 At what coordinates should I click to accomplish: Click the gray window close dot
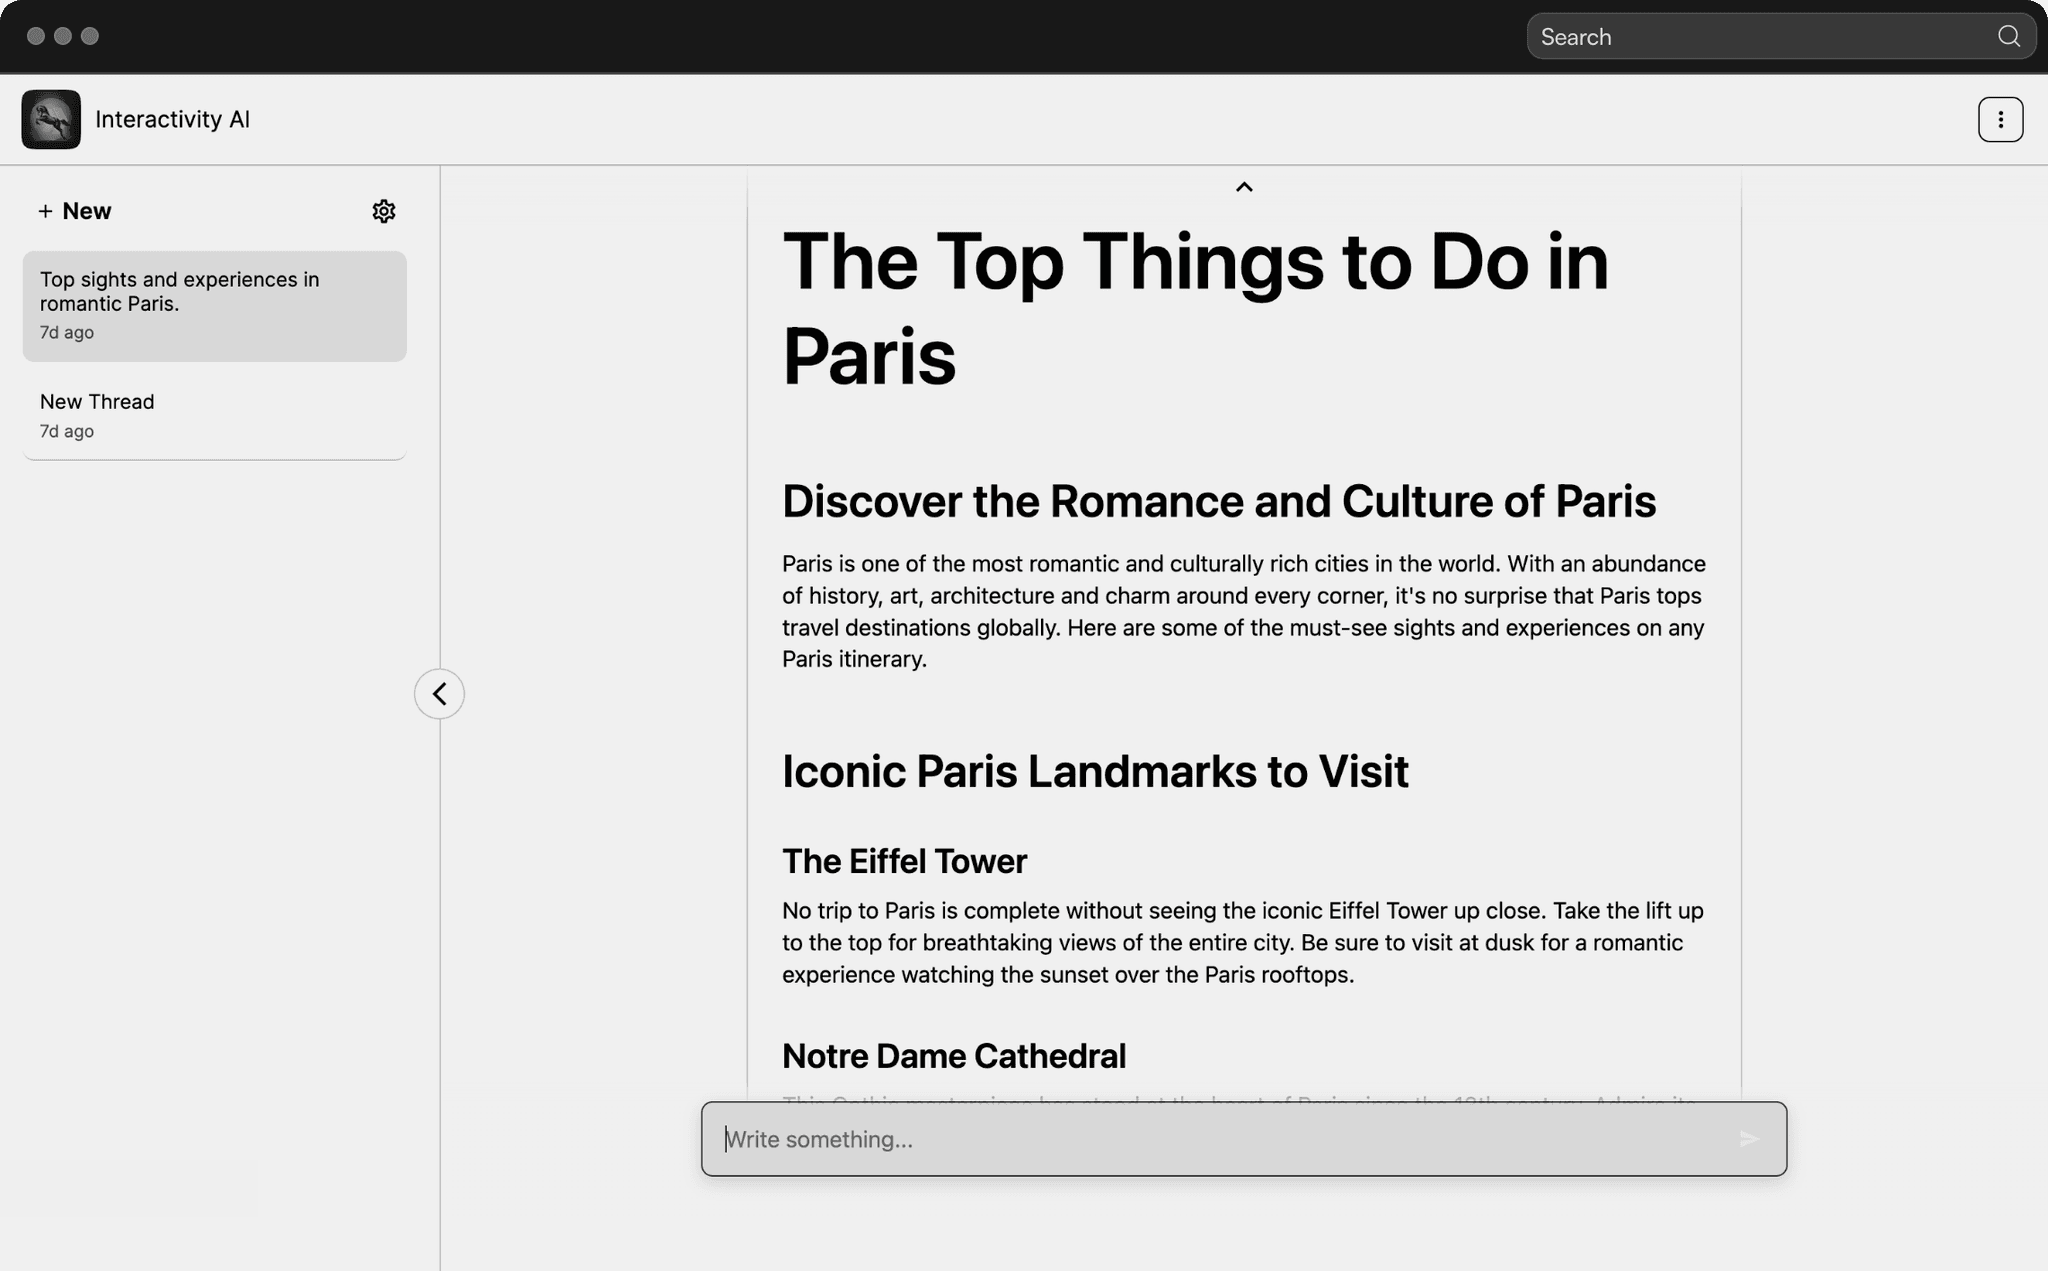(36, 36)
